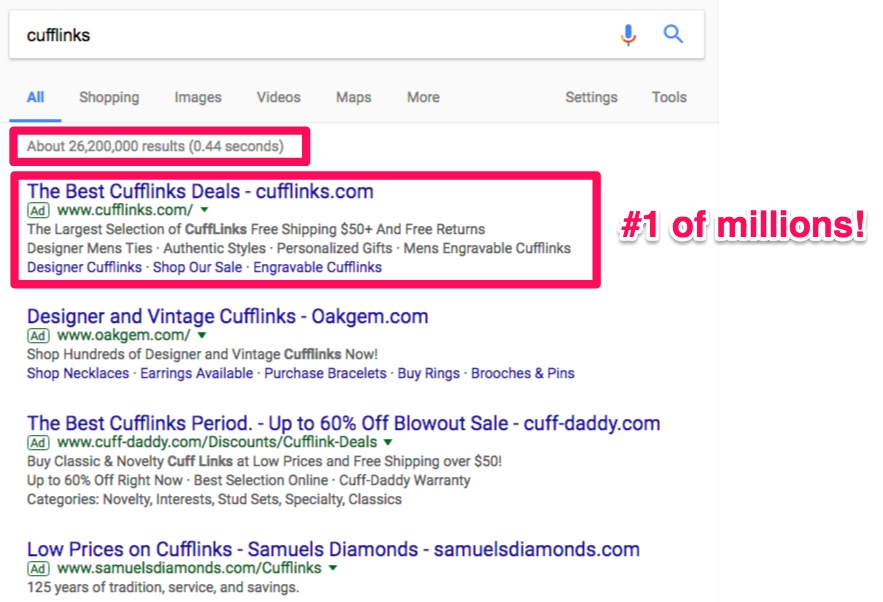
Task: Expand dropdown arrow beside samuelsdiamonds.com/Cufflinks
Action: tap(333, 568)
